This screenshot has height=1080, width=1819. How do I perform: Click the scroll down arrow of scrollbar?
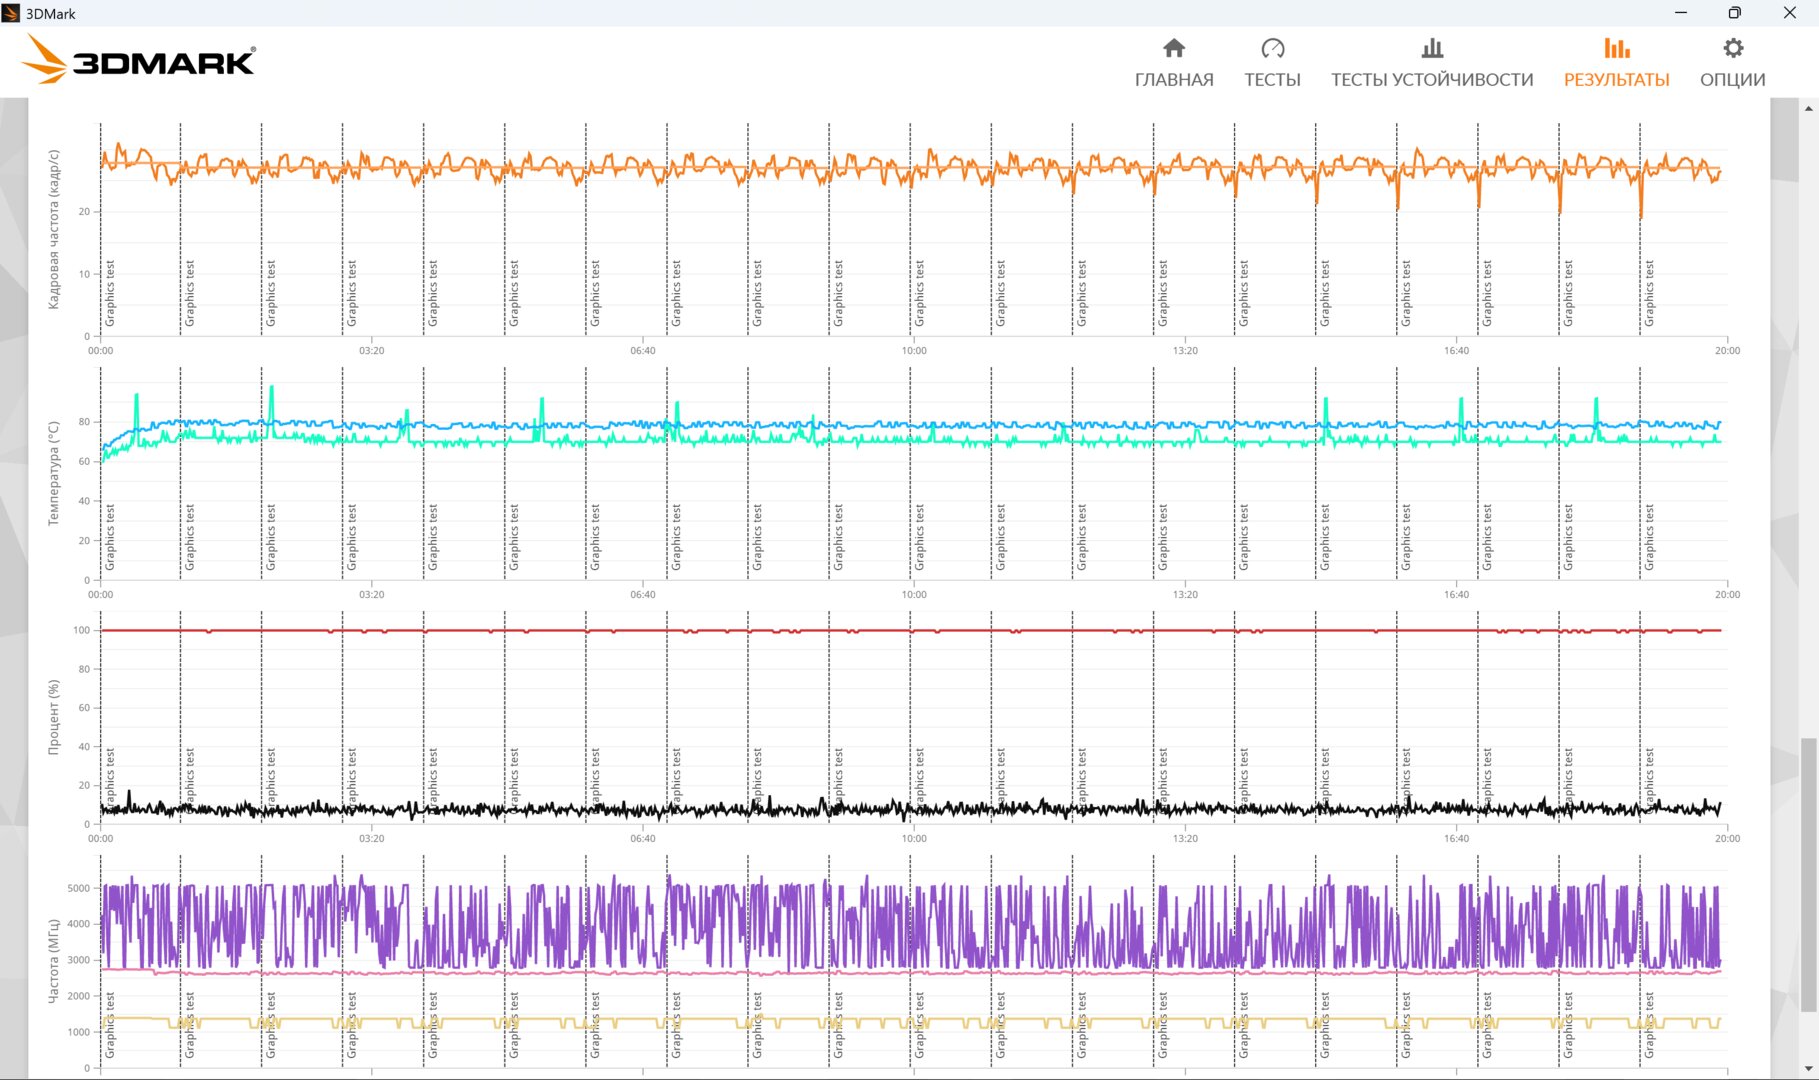(x=1809, y=1069)
